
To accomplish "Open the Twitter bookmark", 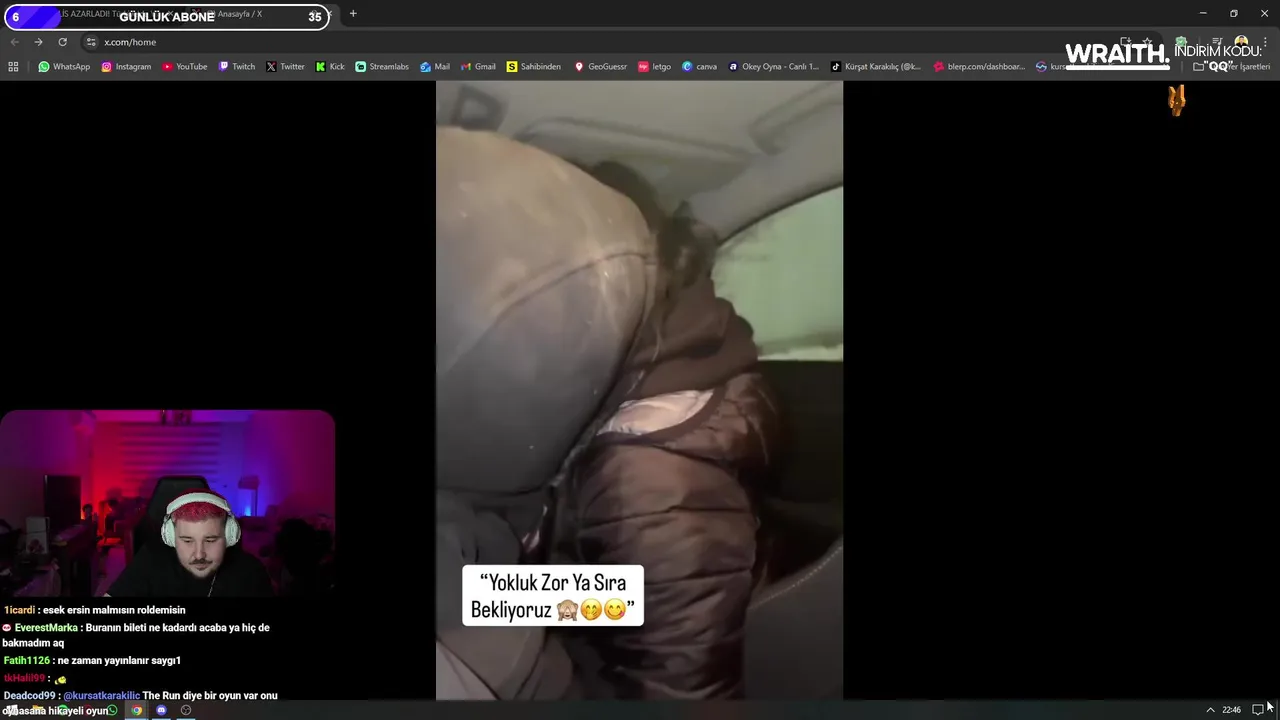I will pyautogui.click(x=285, y=67).
